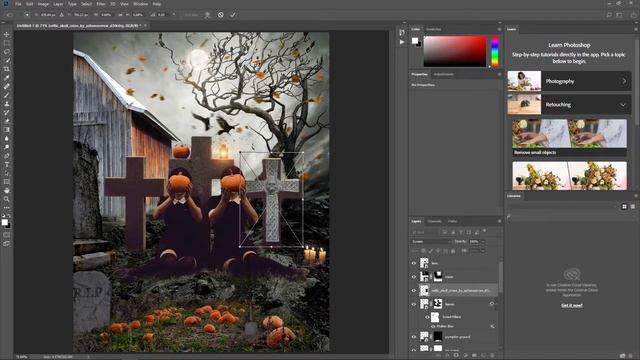Open the Opacity value dropdown

[483, 242]
